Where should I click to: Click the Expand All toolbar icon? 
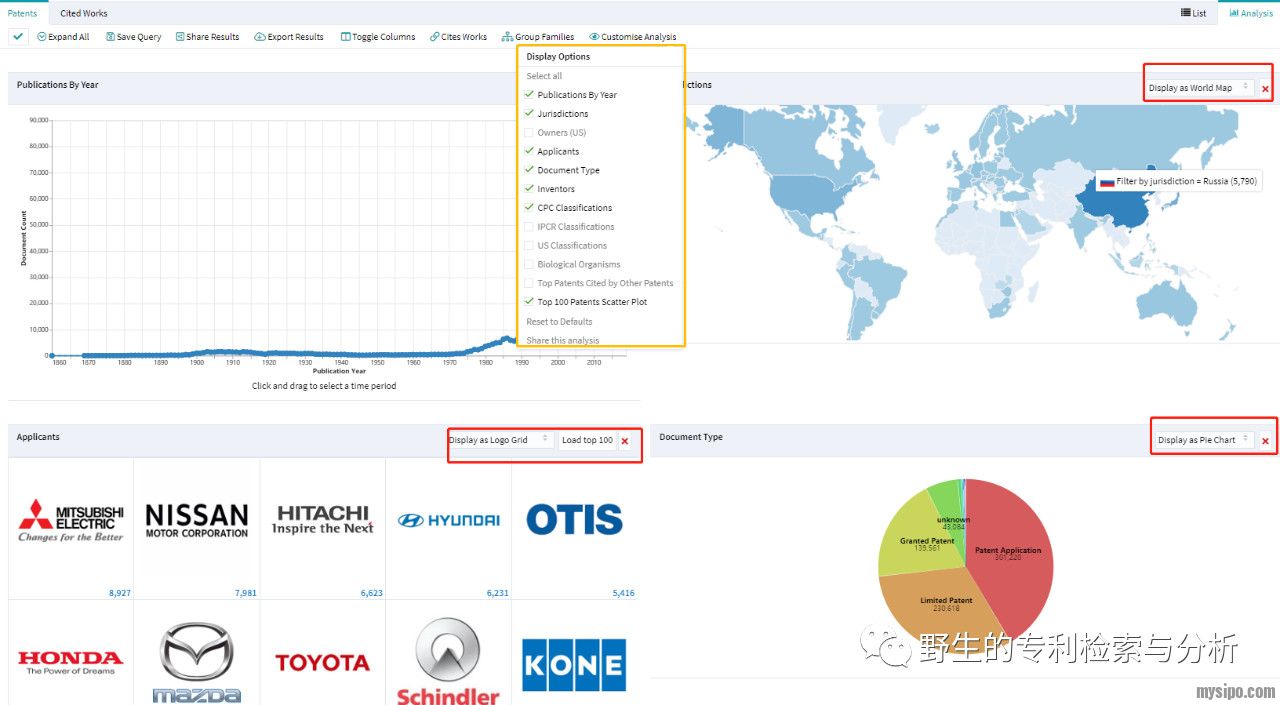click(x=42, y=37)
